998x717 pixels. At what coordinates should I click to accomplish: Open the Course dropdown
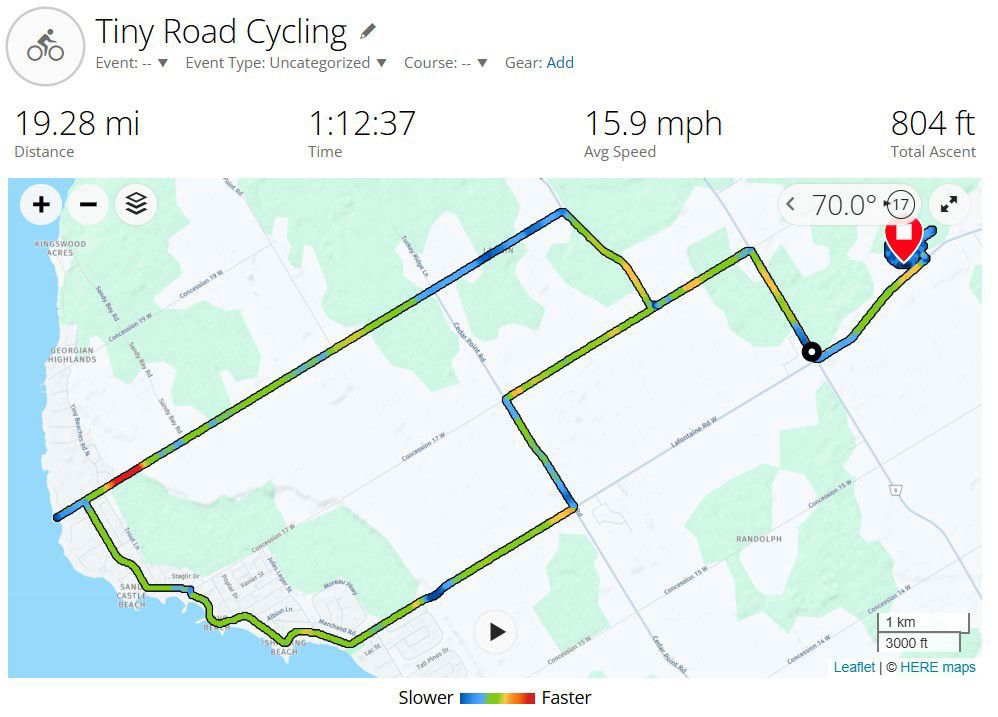pyautogui.click(x=446, y=62)
